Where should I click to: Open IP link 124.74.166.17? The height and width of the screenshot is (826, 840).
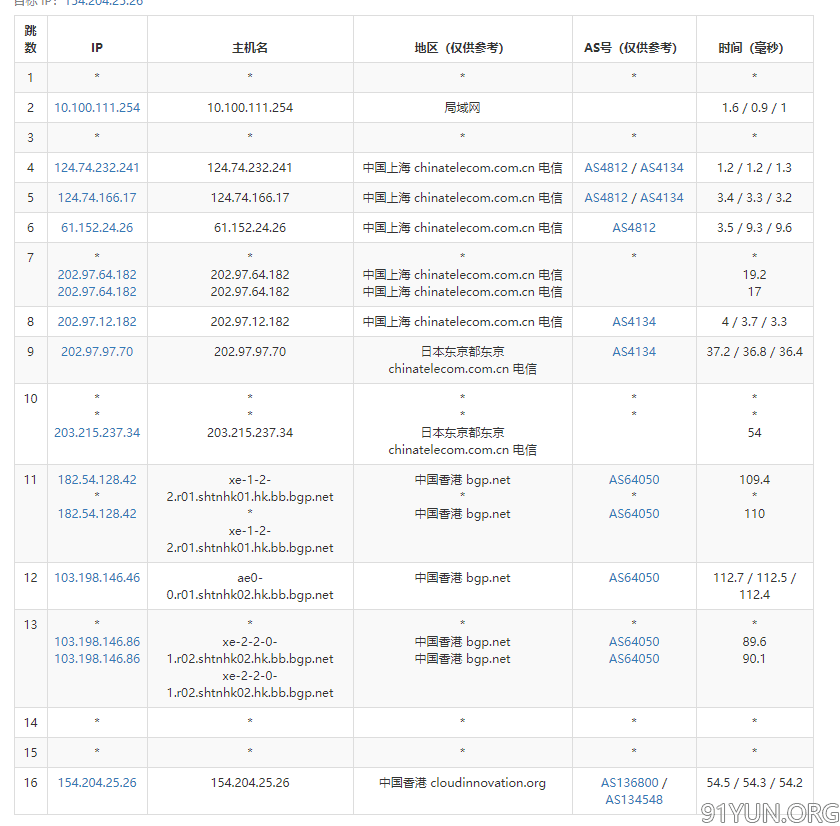97,198
